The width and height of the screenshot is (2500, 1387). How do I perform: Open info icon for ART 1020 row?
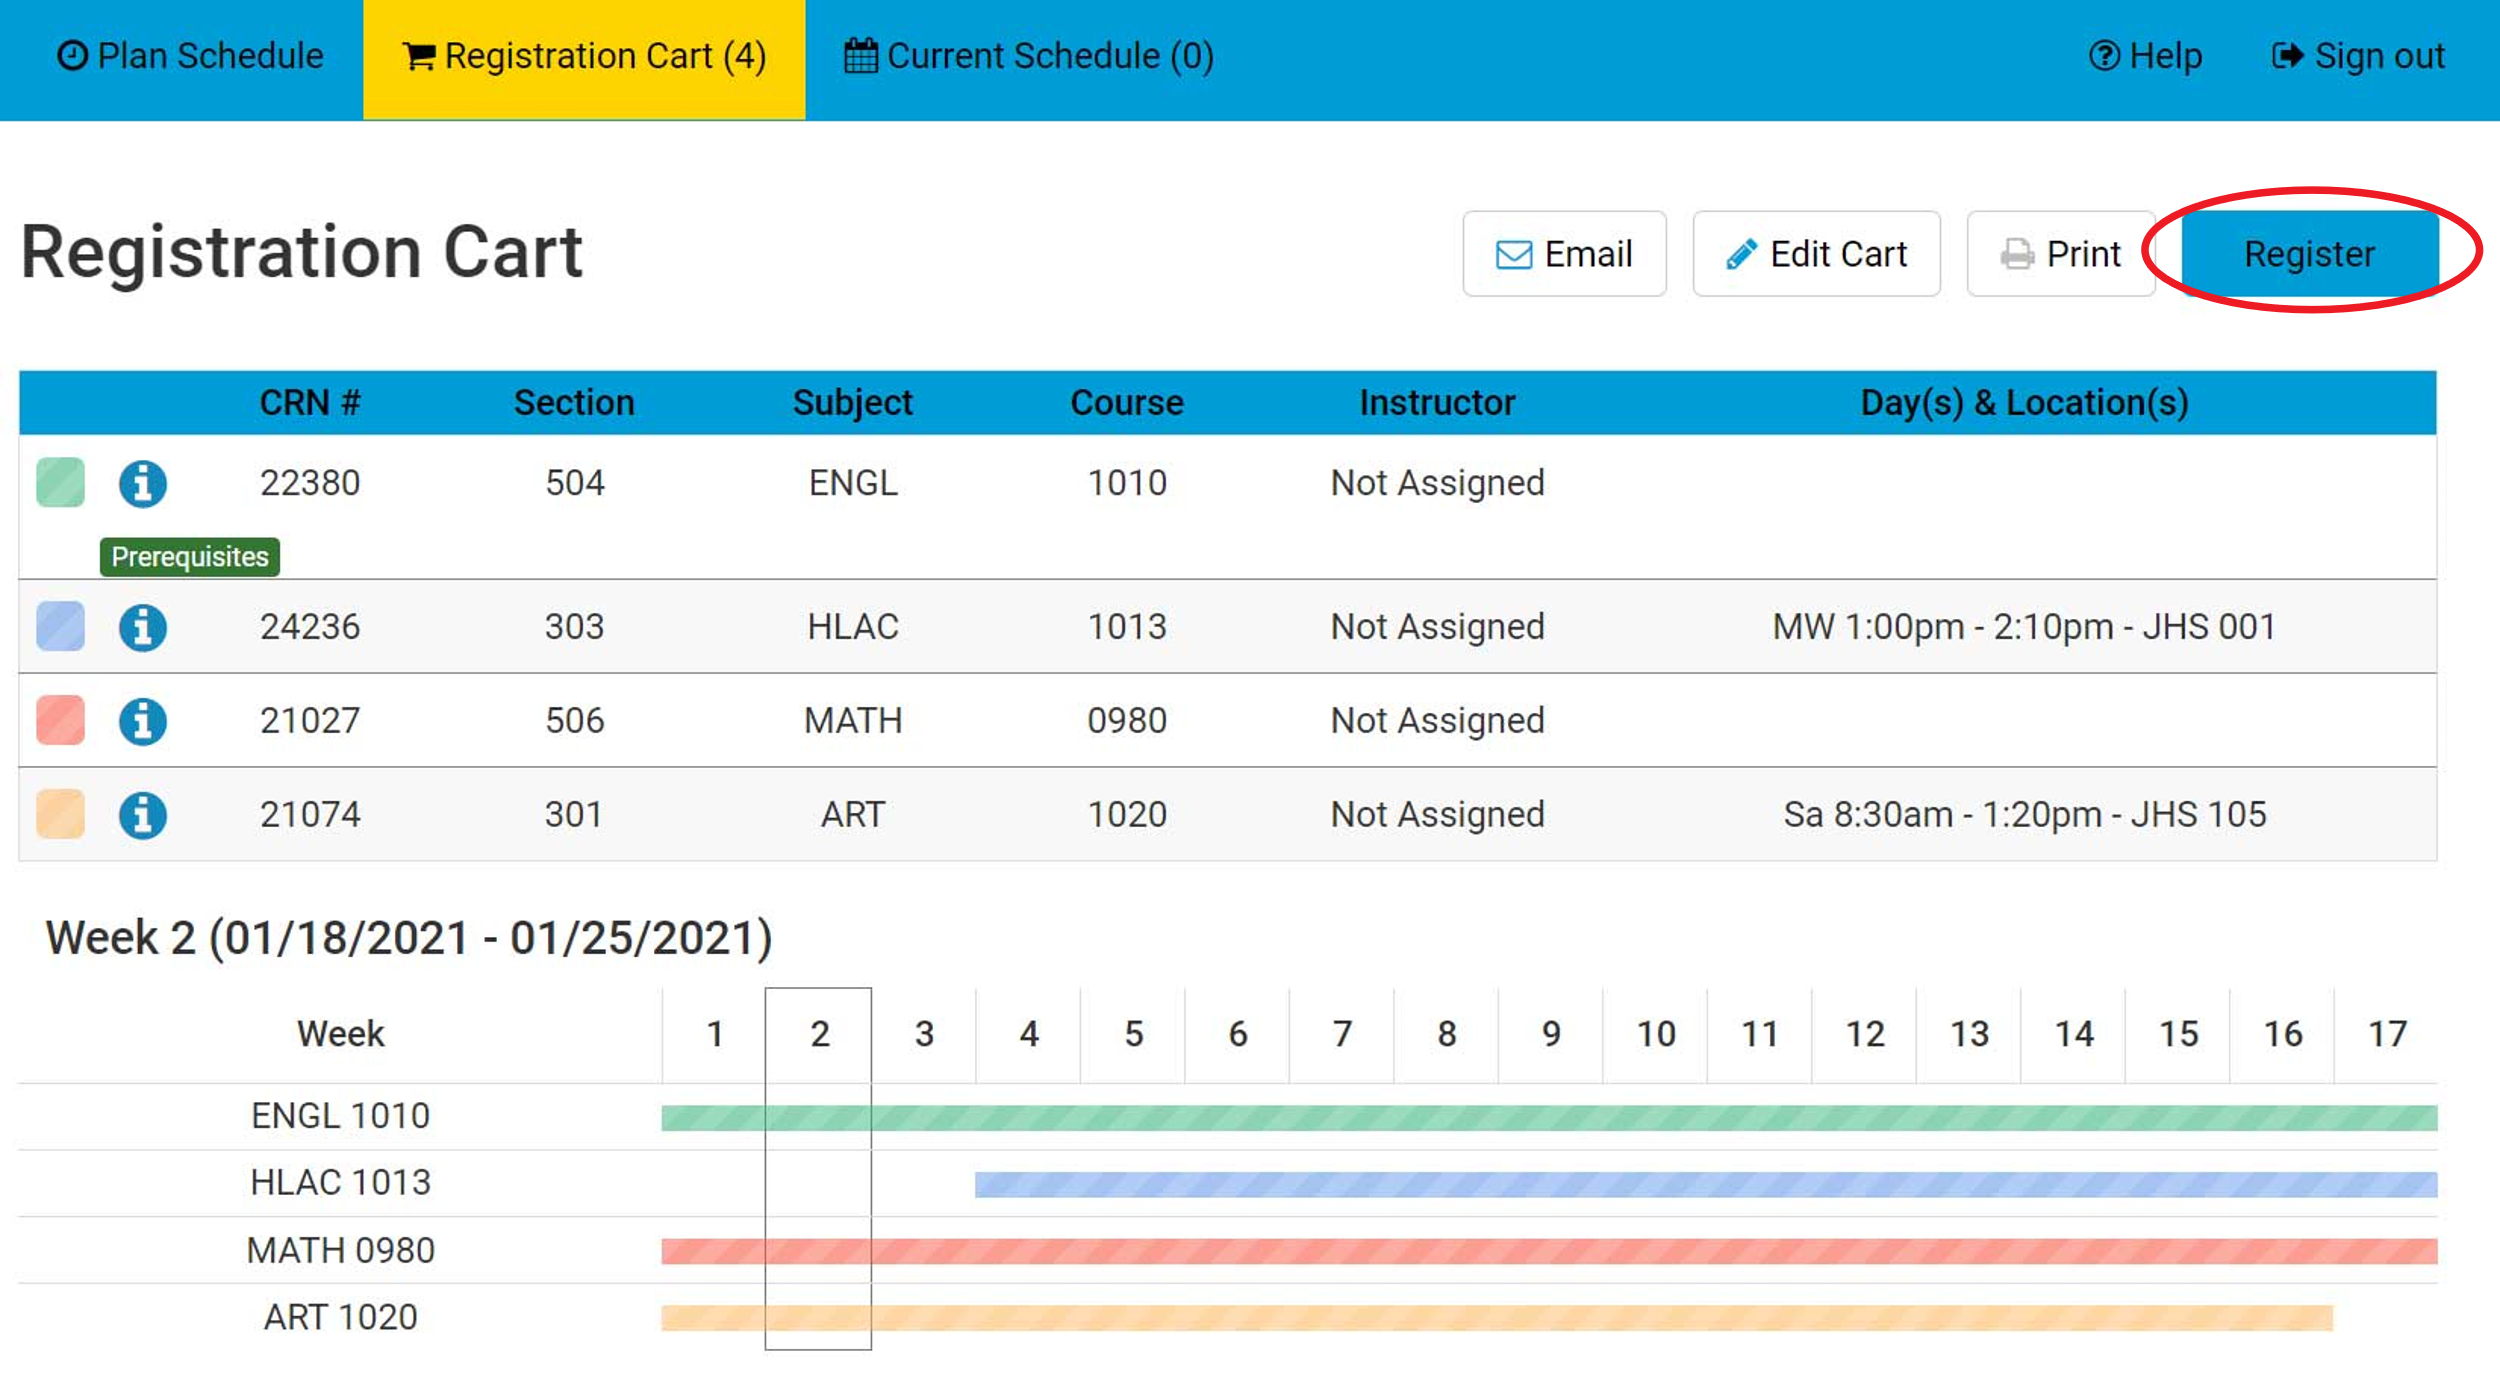tap(142, 815)
